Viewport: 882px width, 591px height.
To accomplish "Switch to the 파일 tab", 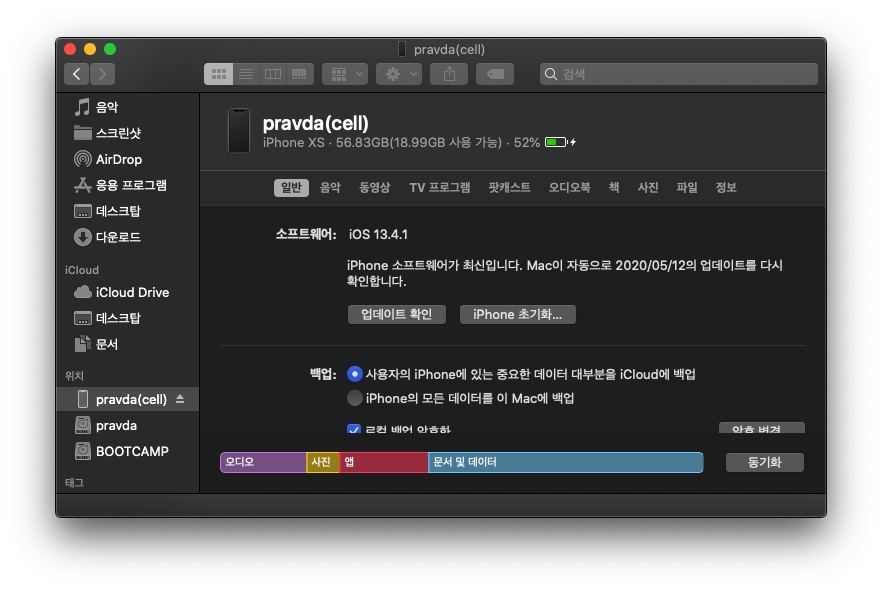I will click(x=687, y=187).
